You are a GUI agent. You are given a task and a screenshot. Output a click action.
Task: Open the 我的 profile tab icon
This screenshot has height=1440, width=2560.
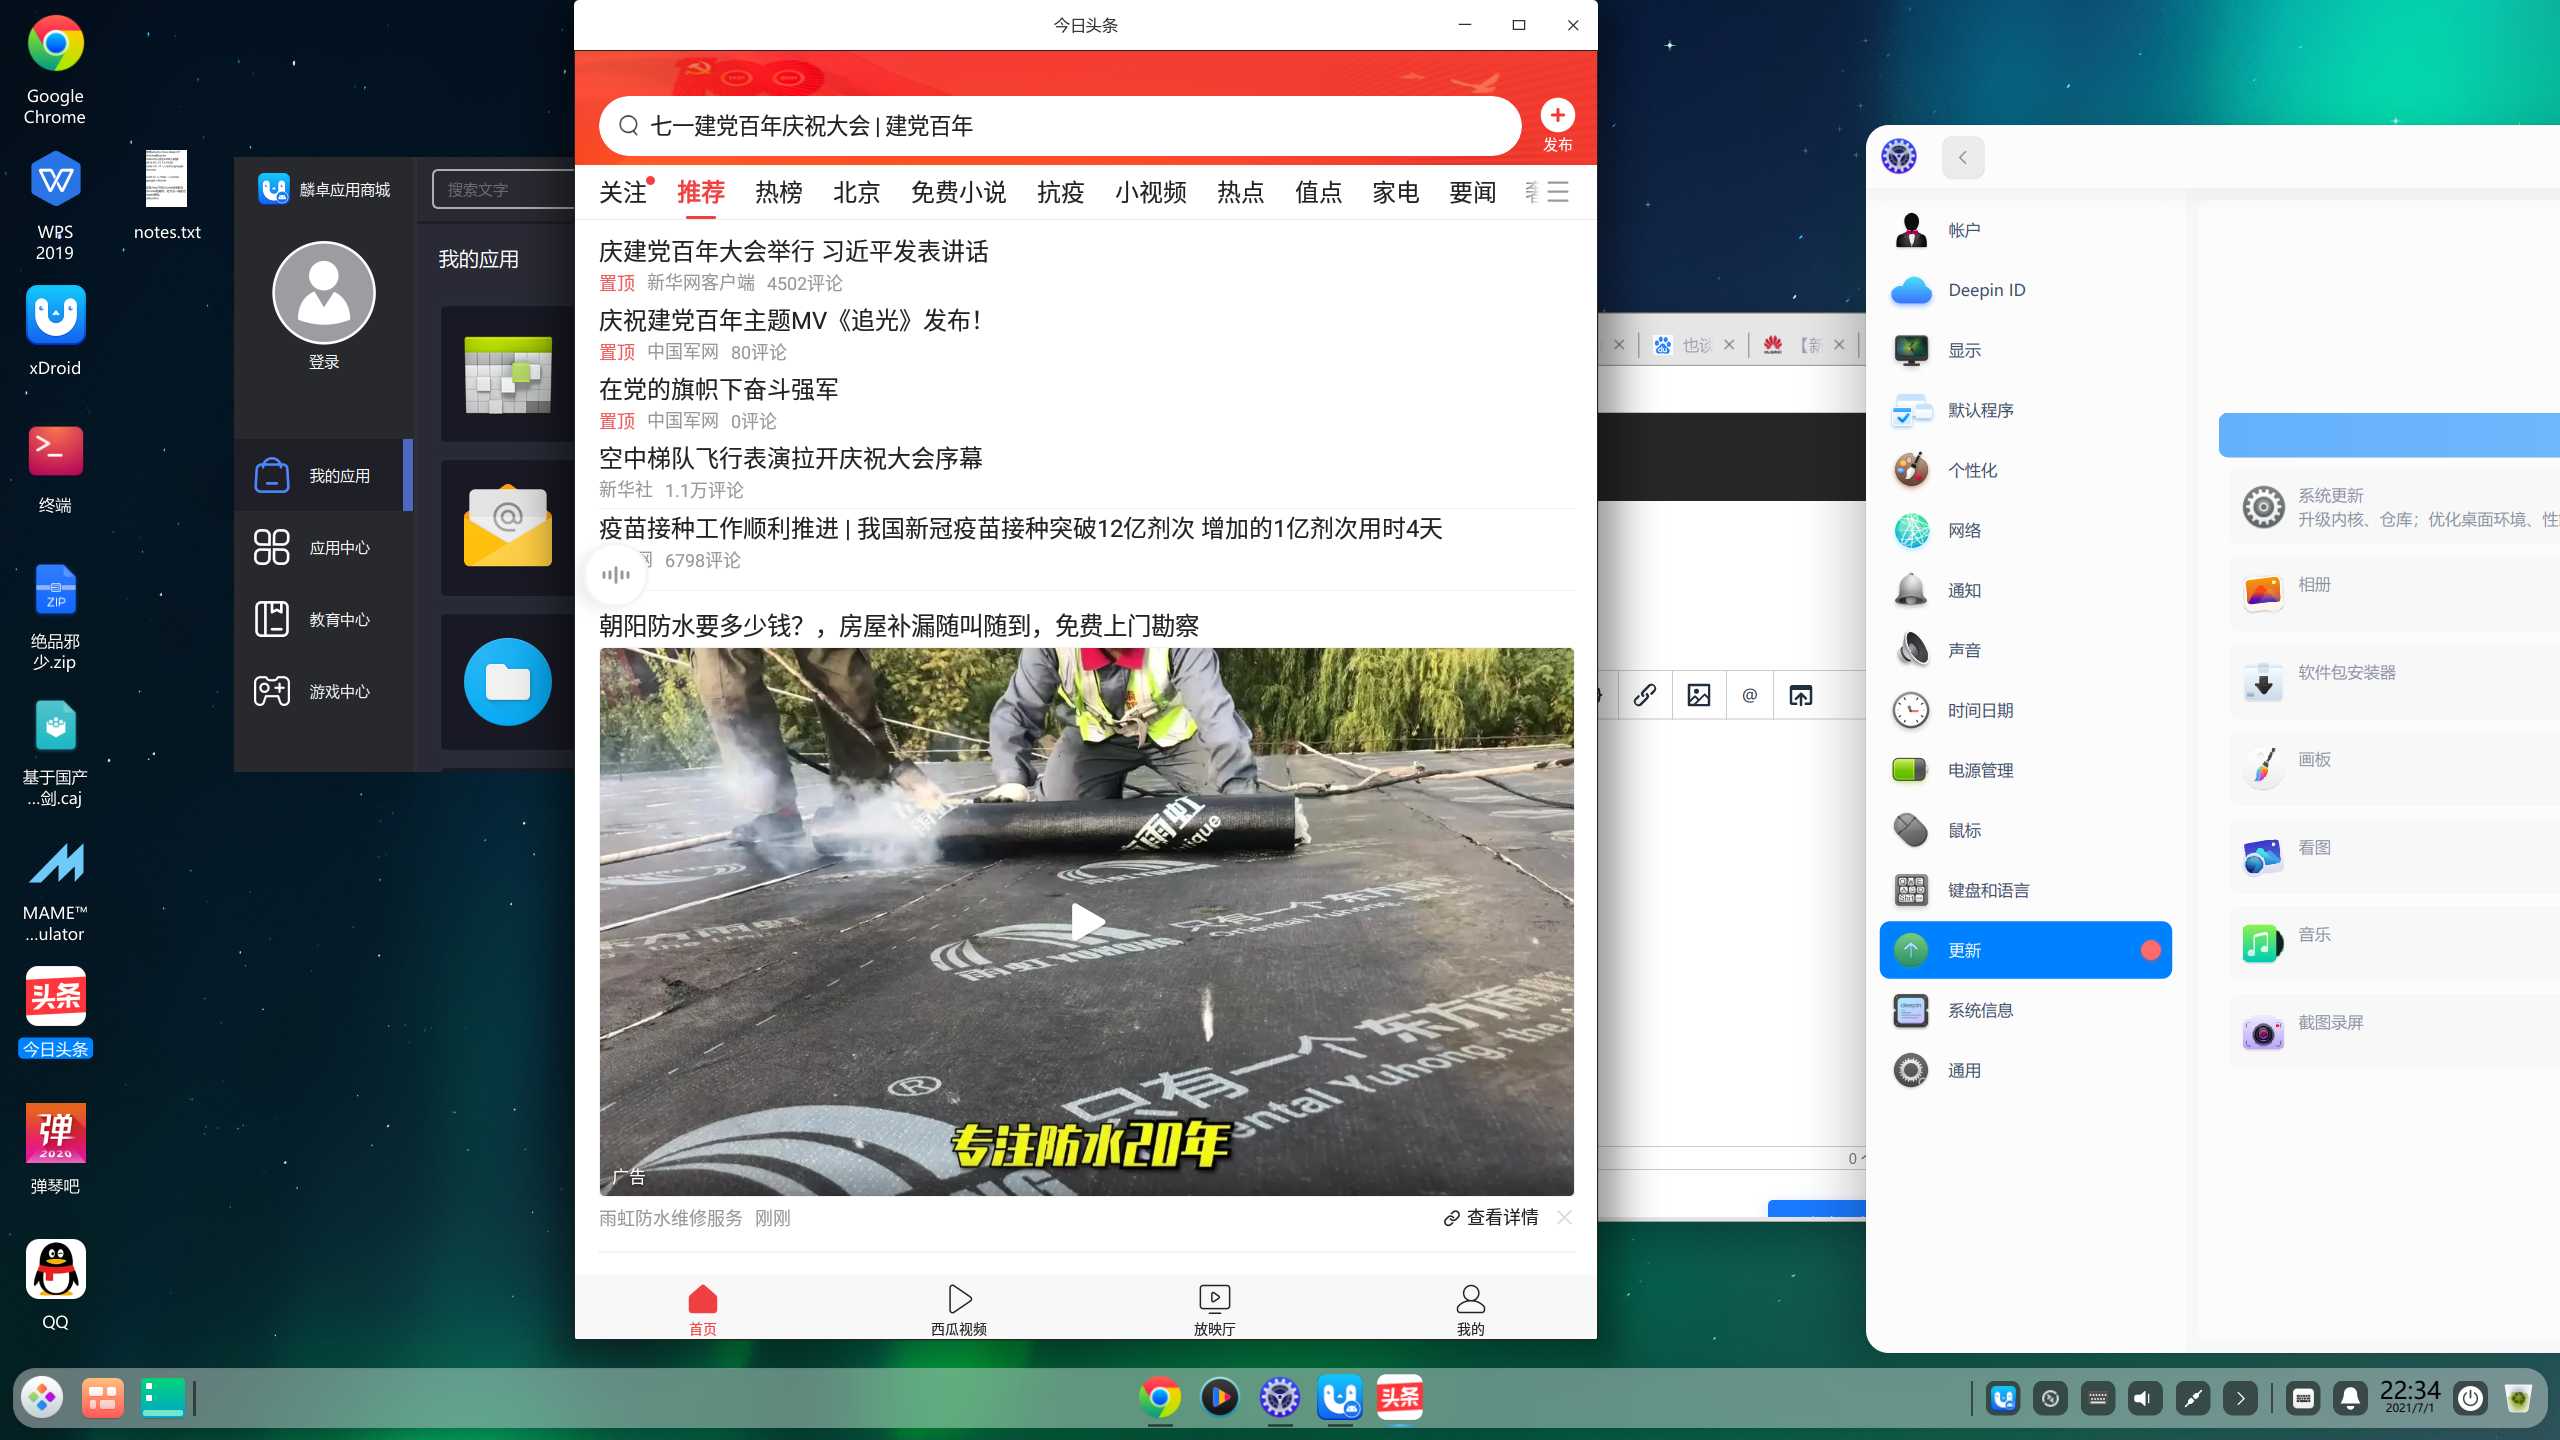tap(1470, 1300)
